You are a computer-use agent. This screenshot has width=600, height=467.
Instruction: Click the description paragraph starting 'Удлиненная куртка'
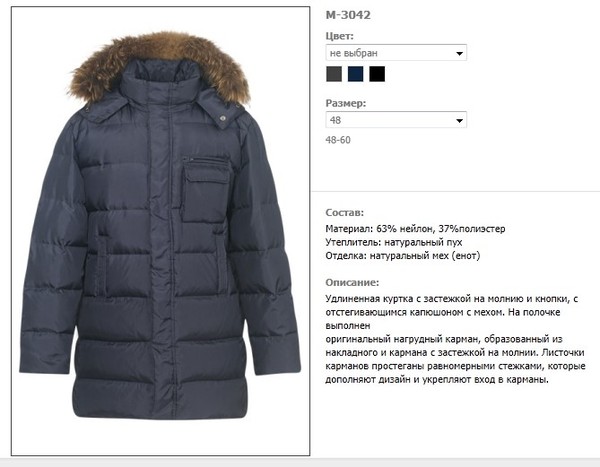click(x=455, y=339)
